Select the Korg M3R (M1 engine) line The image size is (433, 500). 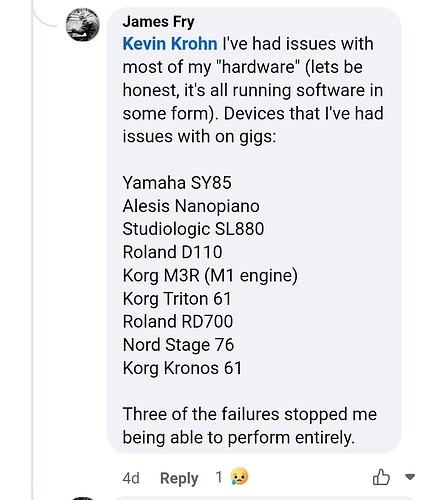tap(210, 276)
